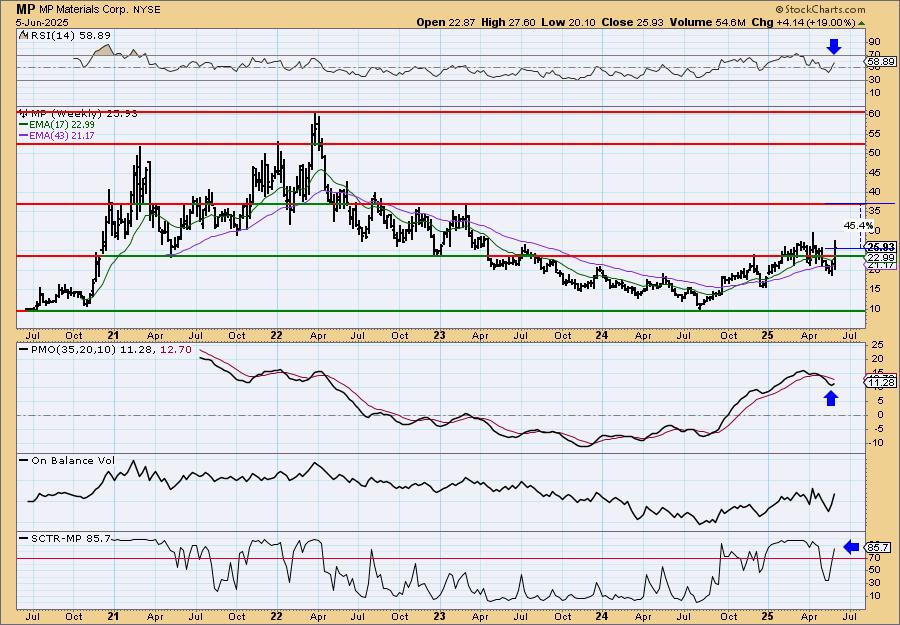
Task: Click the 11.28 PMO axis value tag
Action: pos(880,383)
